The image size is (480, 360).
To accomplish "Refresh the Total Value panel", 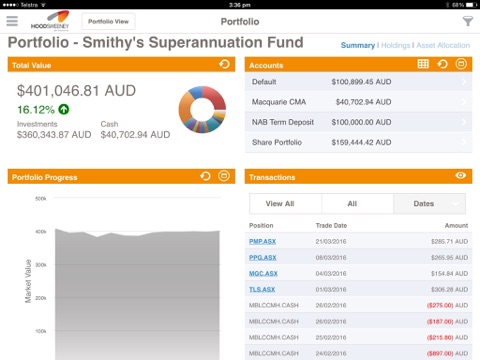I will [224, 64].
